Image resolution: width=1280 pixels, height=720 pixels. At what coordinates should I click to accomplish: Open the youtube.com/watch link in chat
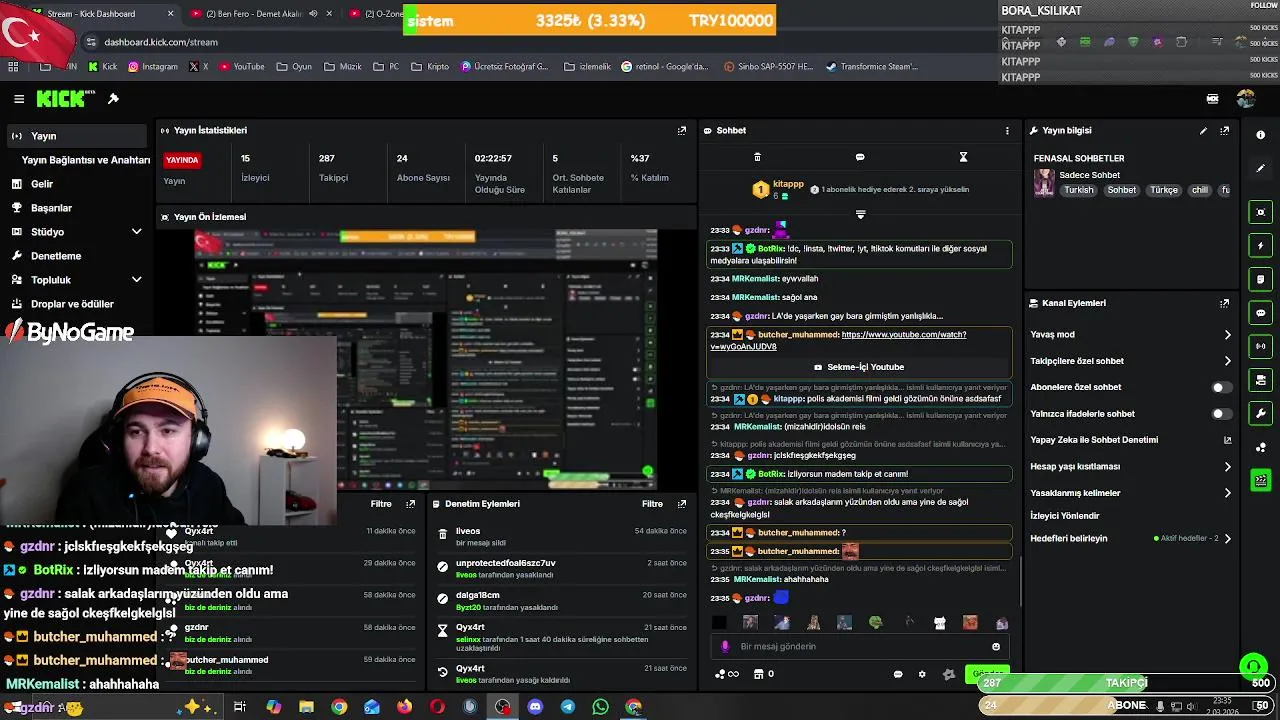click(x=838, y=341)
